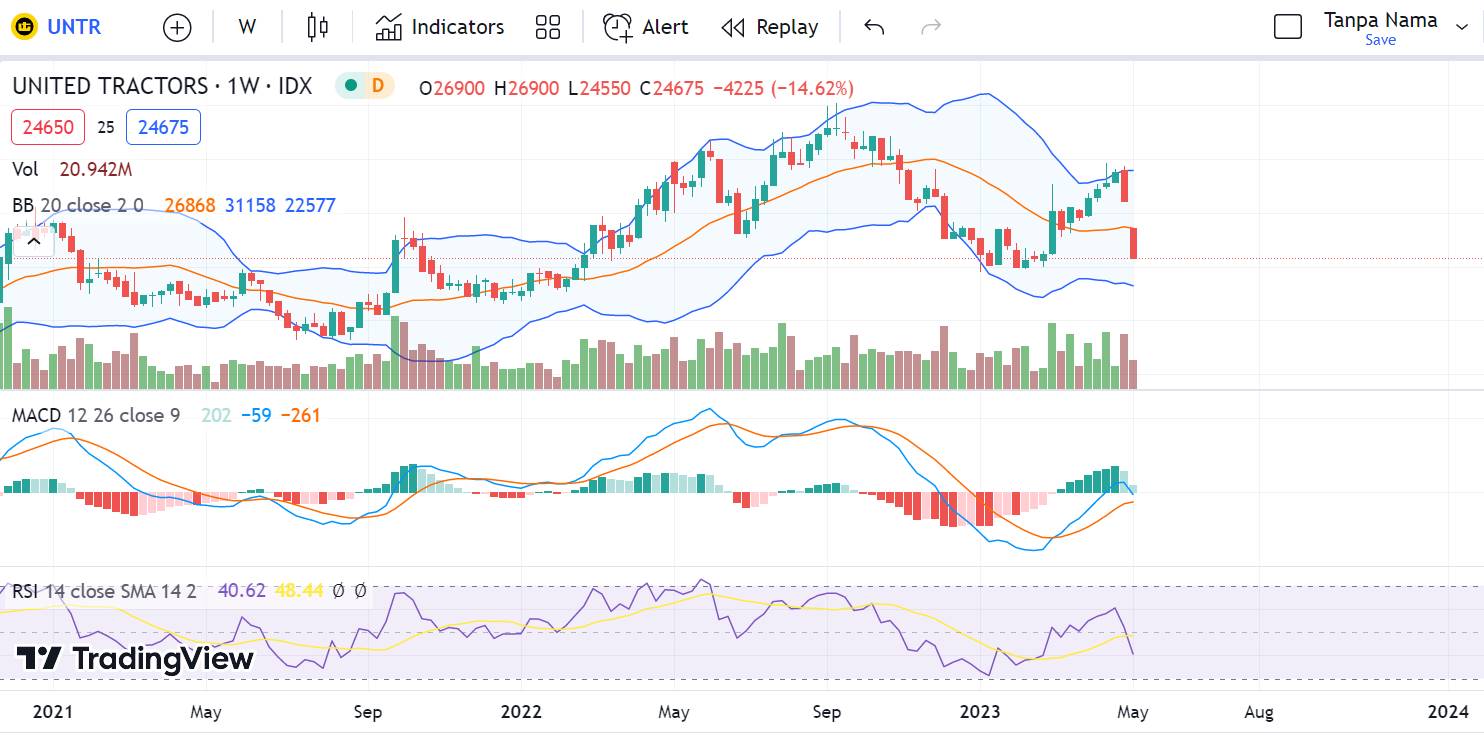The image size is (1484, 742).
Task: Click the redo arrow
Action: (931, 27)
